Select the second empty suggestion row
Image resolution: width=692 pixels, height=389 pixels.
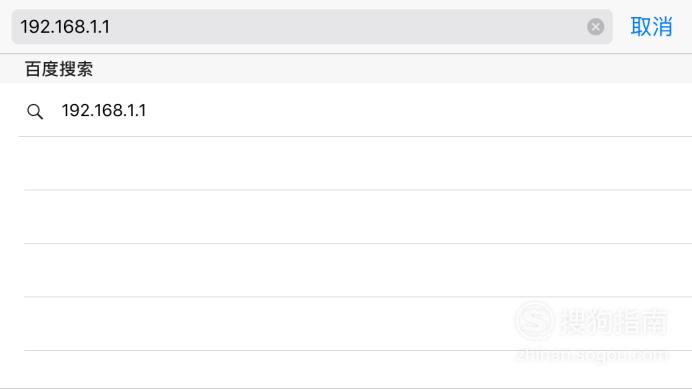(358, 217)
